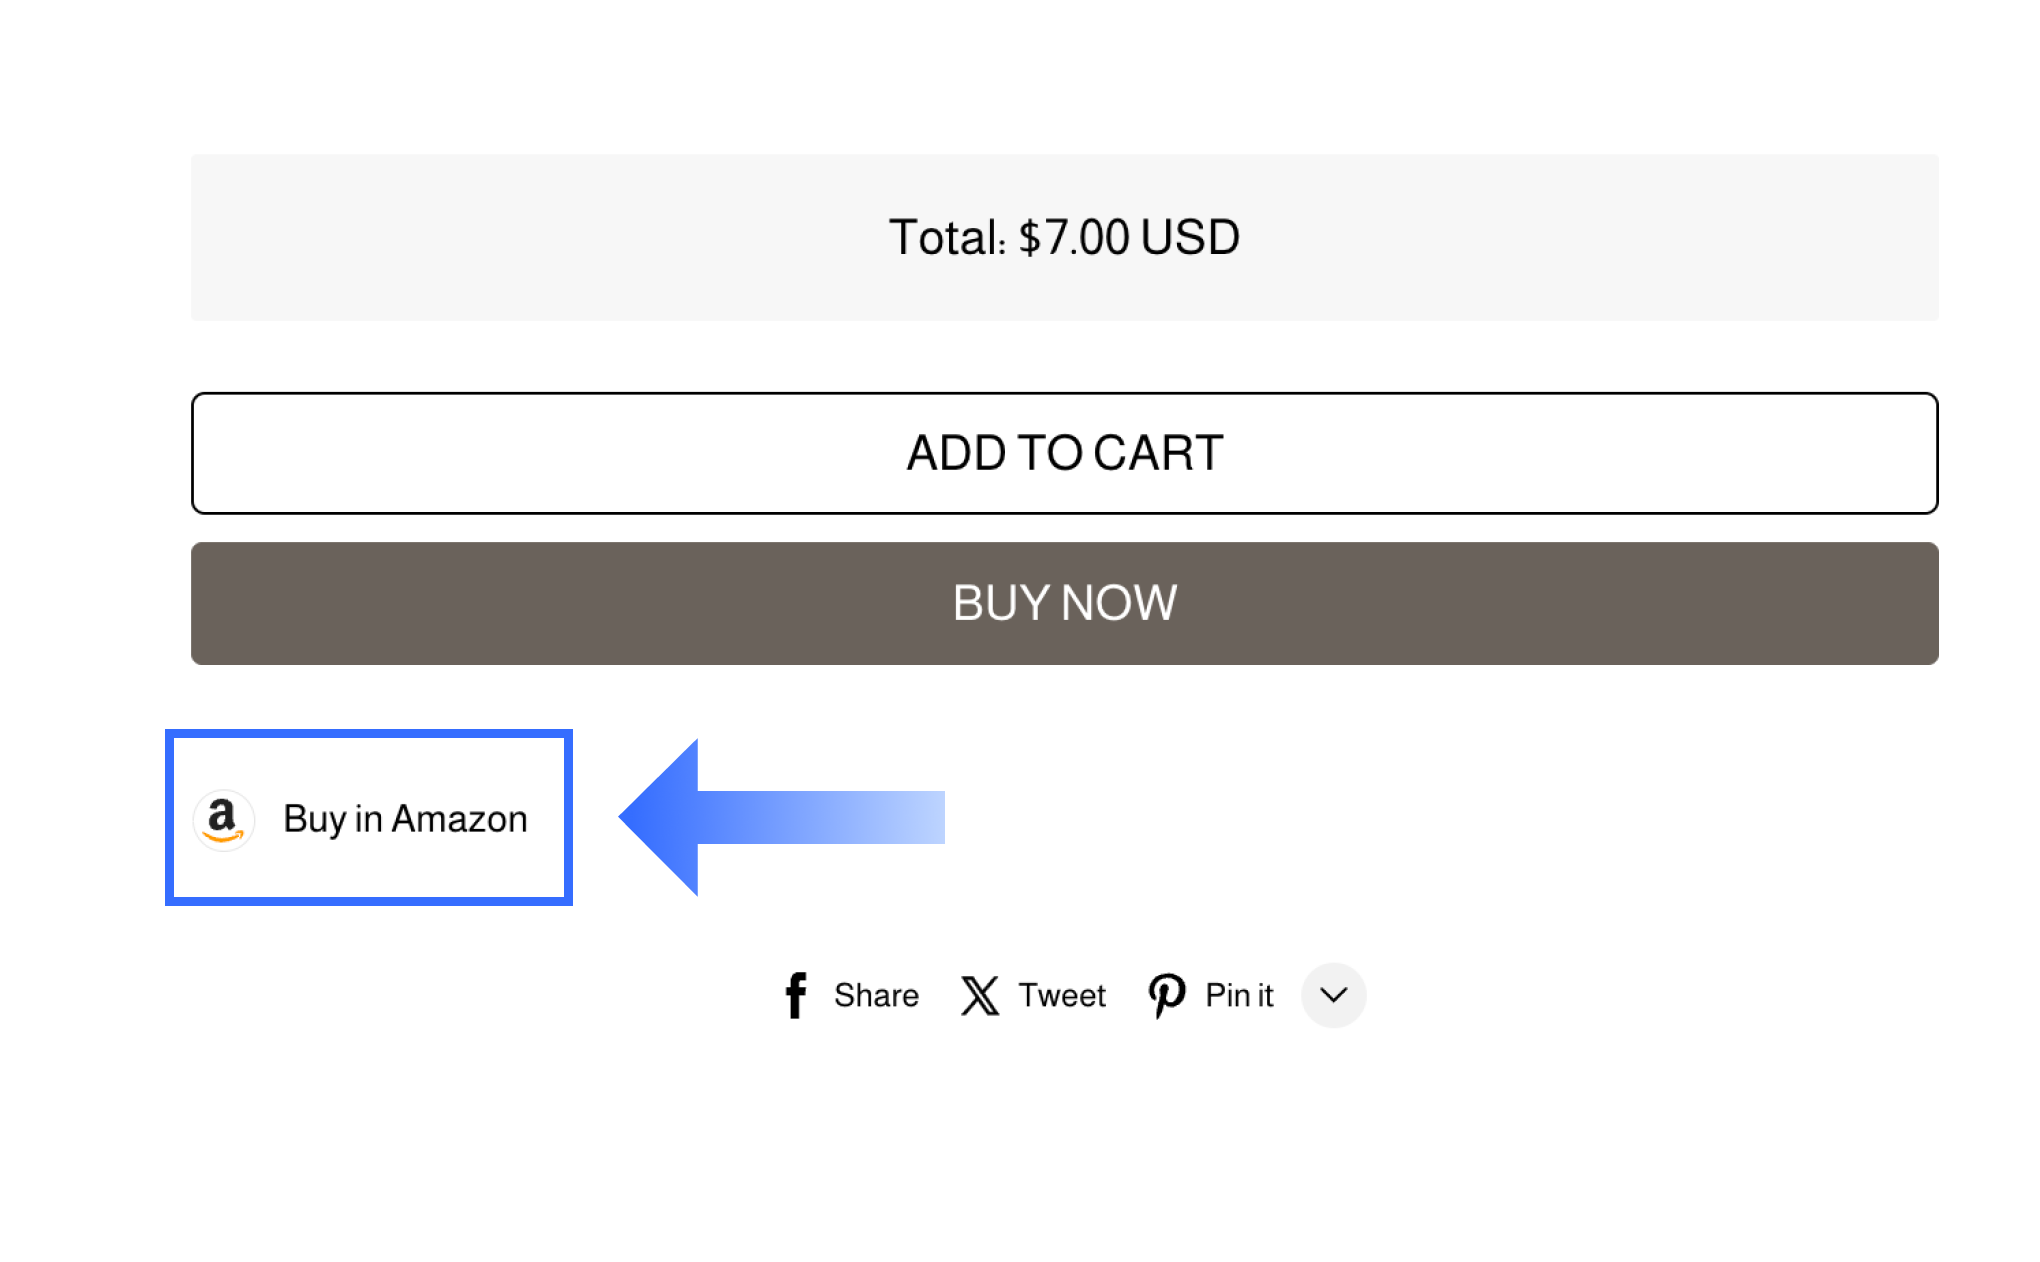Click the X (Twitter) logo icon
Image resolution: width=2040 pixels, height=1262 pixels.
(x=980, y=995)
